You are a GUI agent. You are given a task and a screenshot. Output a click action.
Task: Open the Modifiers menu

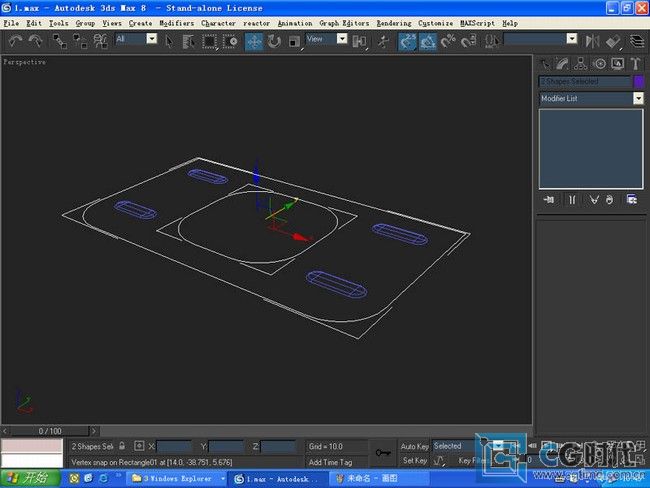coord(177,23)
